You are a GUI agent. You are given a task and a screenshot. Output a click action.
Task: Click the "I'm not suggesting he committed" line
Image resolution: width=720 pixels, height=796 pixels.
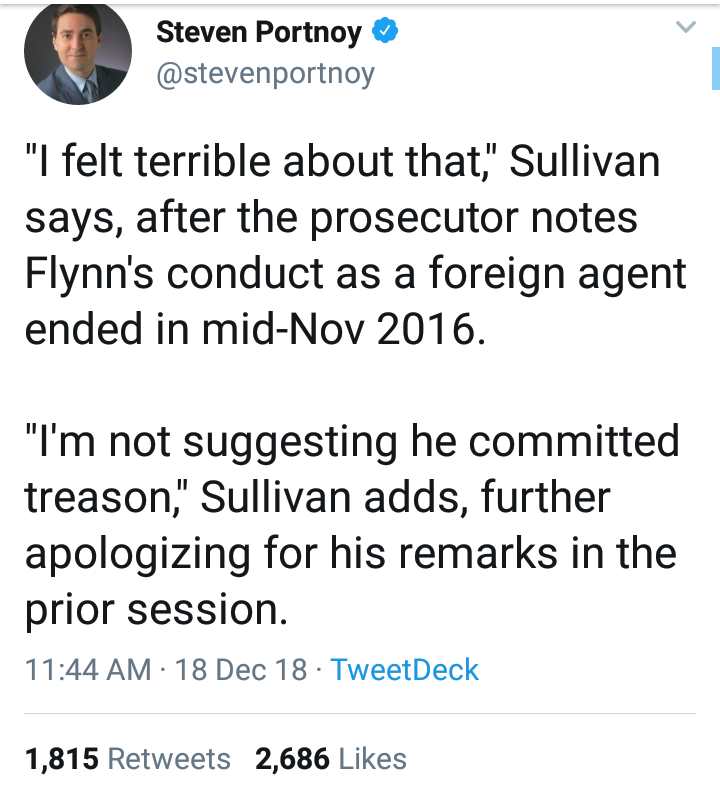click(351, 441)
